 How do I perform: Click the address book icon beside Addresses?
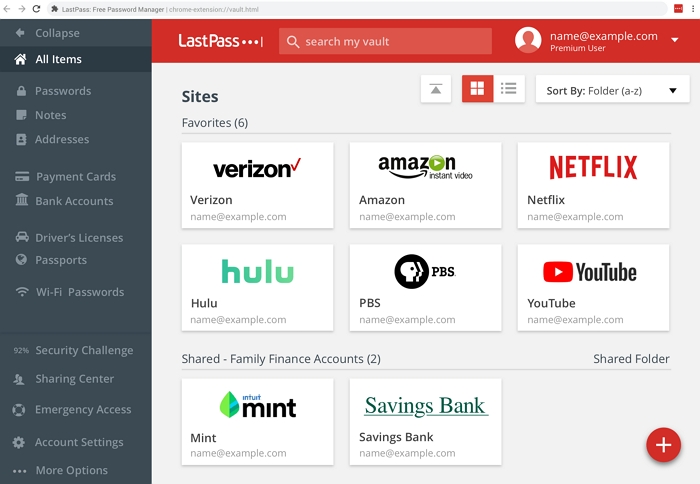[21, 139]
